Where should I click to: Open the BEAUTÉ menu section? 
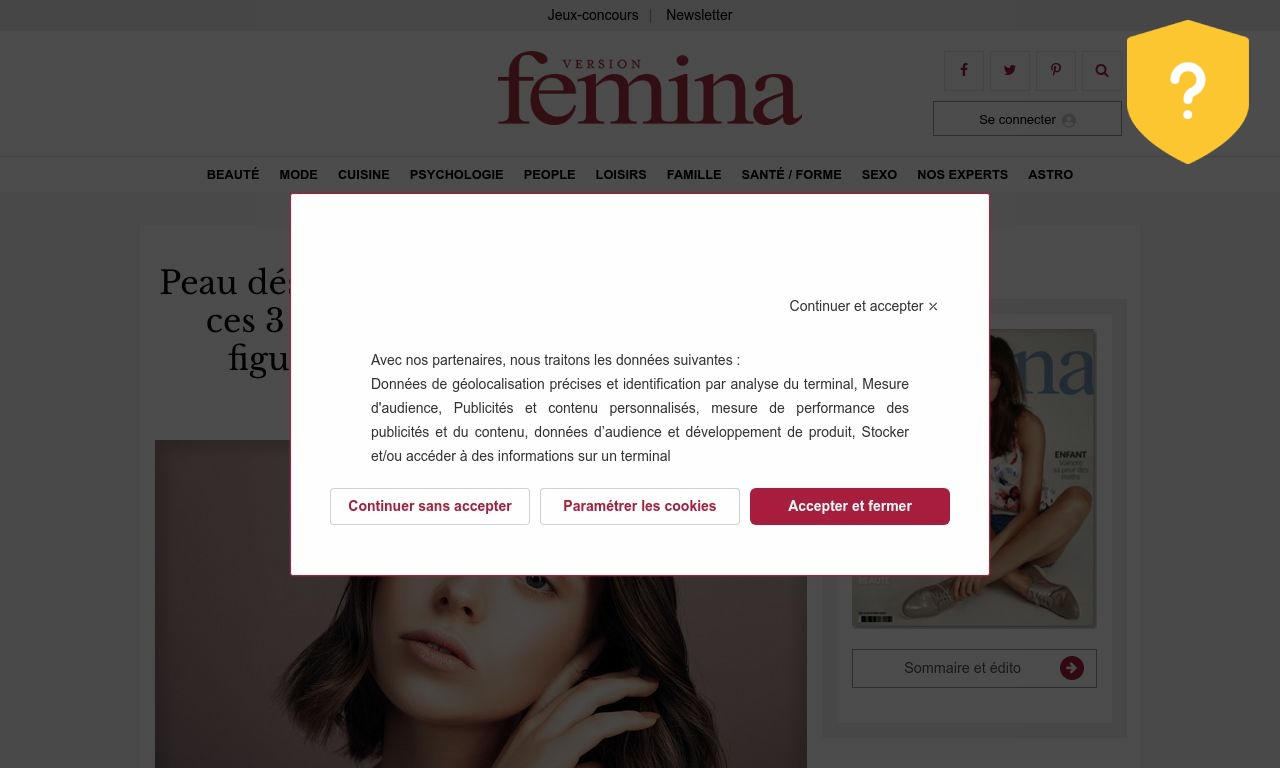[233, 174]
